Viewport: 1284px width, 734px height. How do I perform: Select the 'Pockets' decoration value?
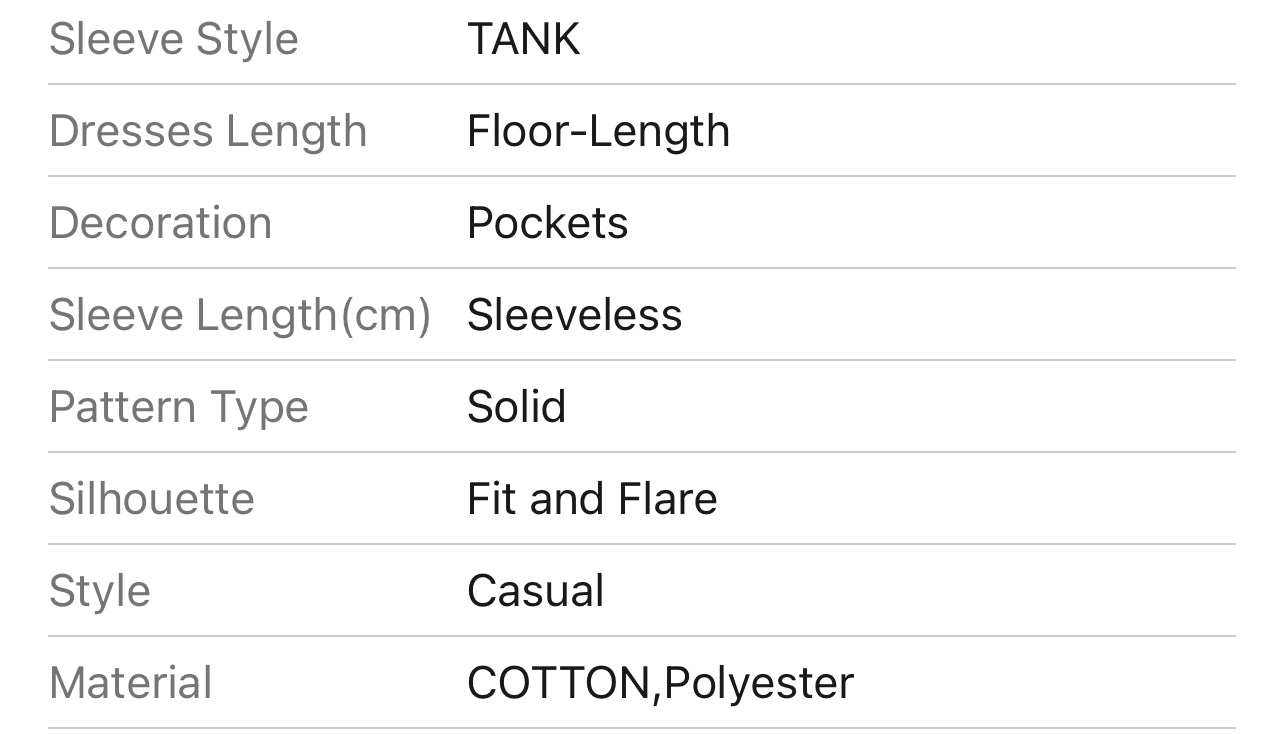(547, 223)
